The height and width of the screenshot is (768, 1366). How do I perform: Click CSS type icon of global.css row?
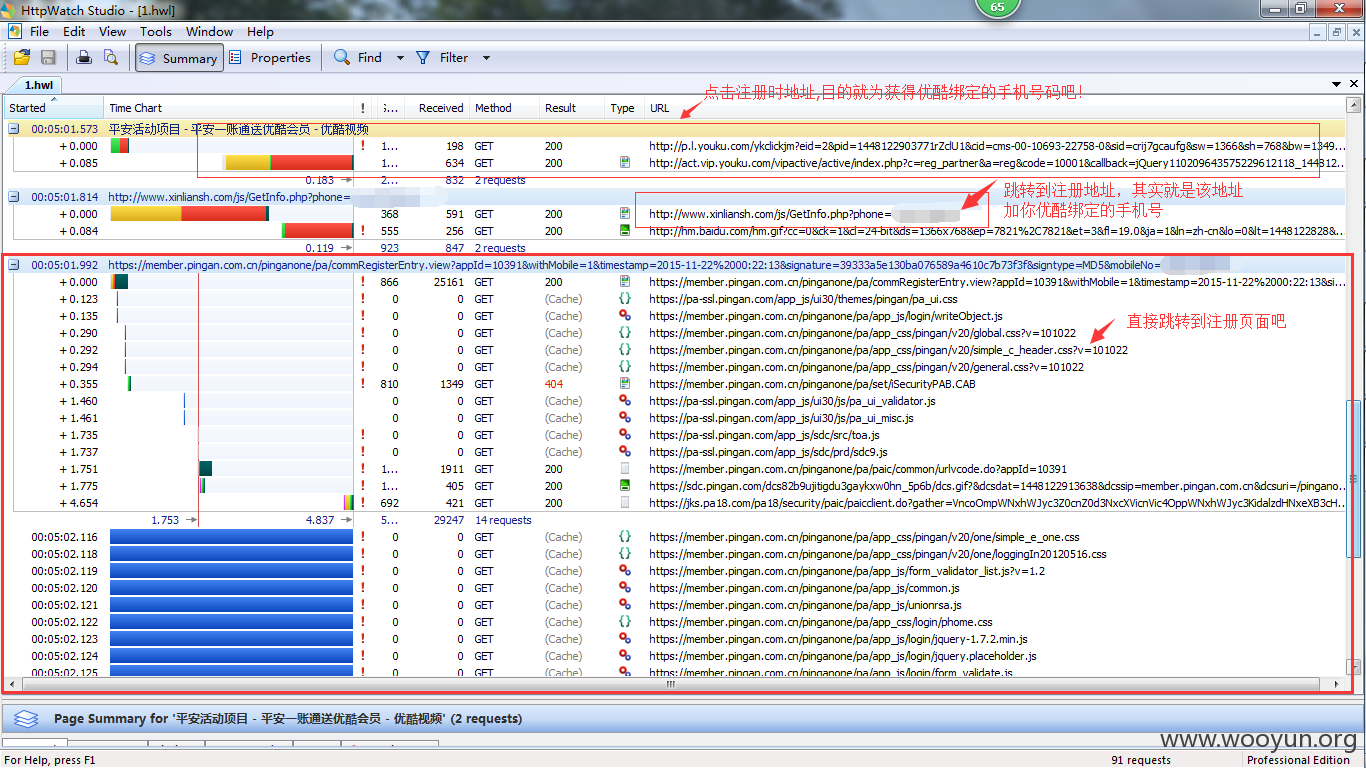(625, 333)
